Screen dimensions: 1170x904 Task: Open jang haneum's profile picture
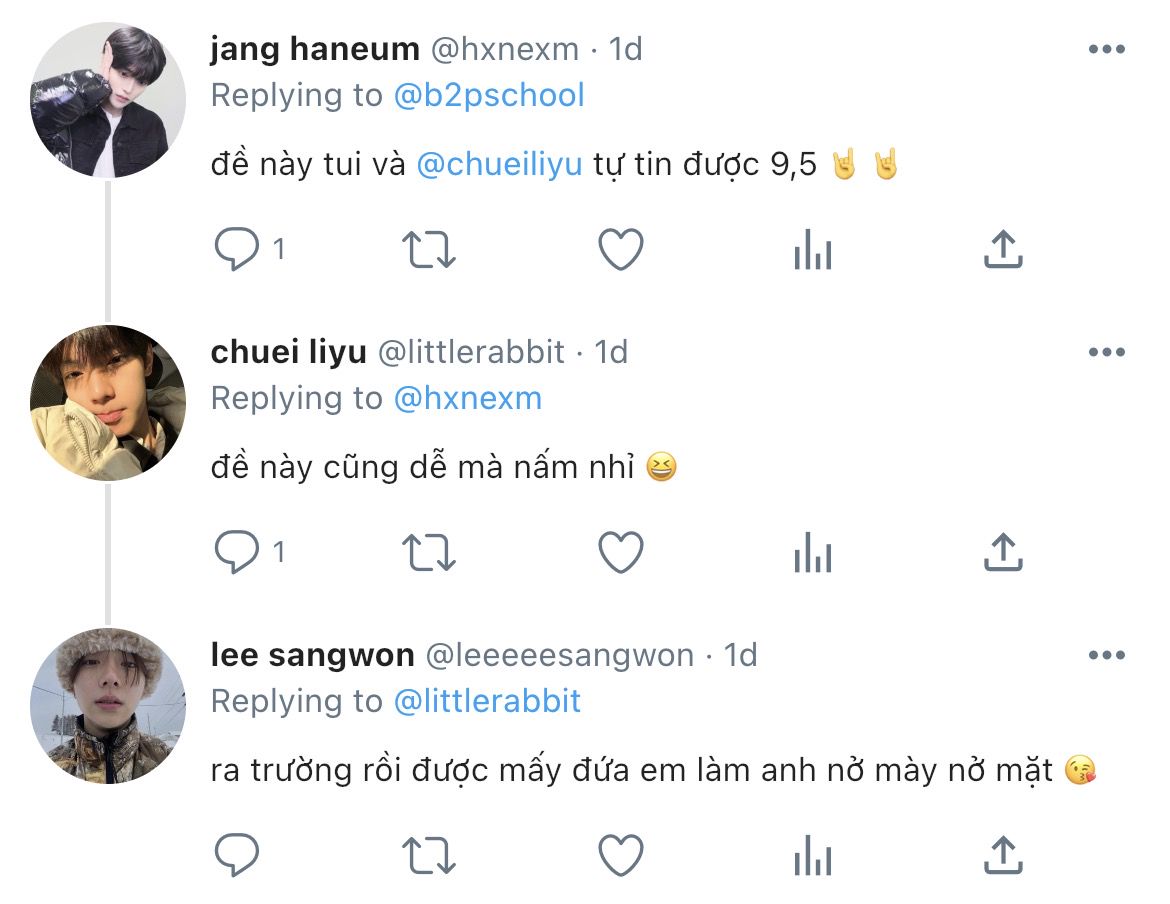(108, 100)
